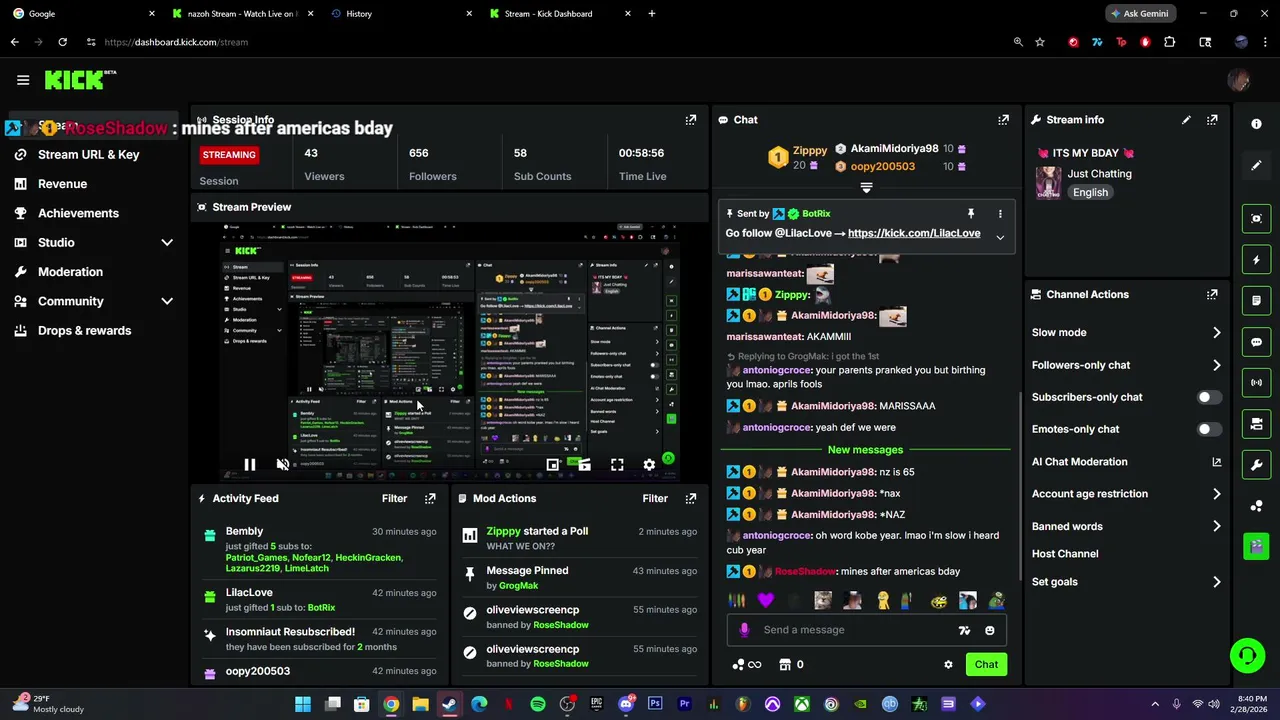Open Set goals options arrow
This screenshot has width=1280, height=720.
click(x=1216, y=582)
